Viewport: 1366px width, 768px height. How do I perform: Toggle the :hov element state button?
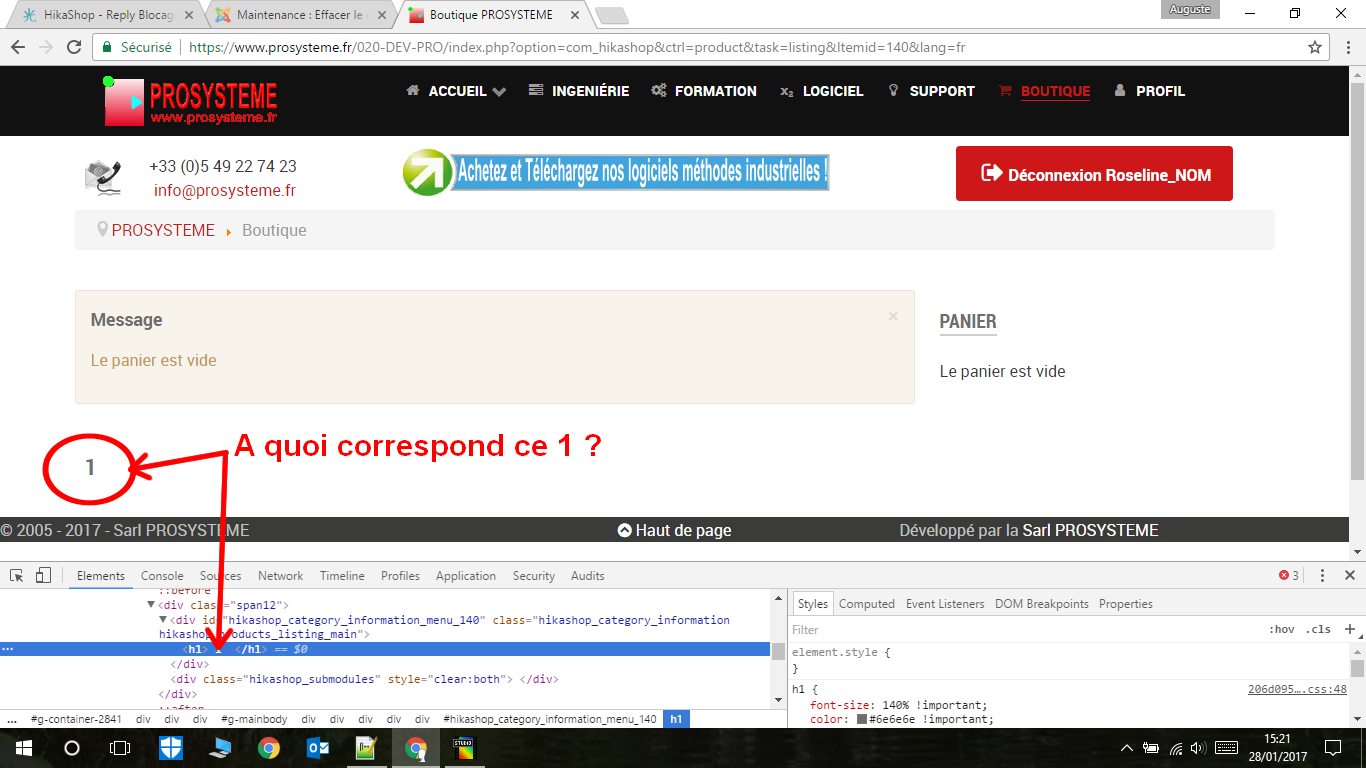[x=1281, y=629]
